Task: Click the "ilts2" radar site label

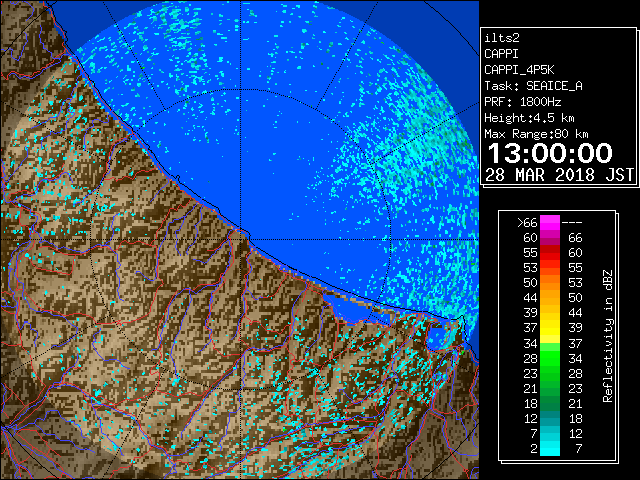Action: (x=502, y=38)
